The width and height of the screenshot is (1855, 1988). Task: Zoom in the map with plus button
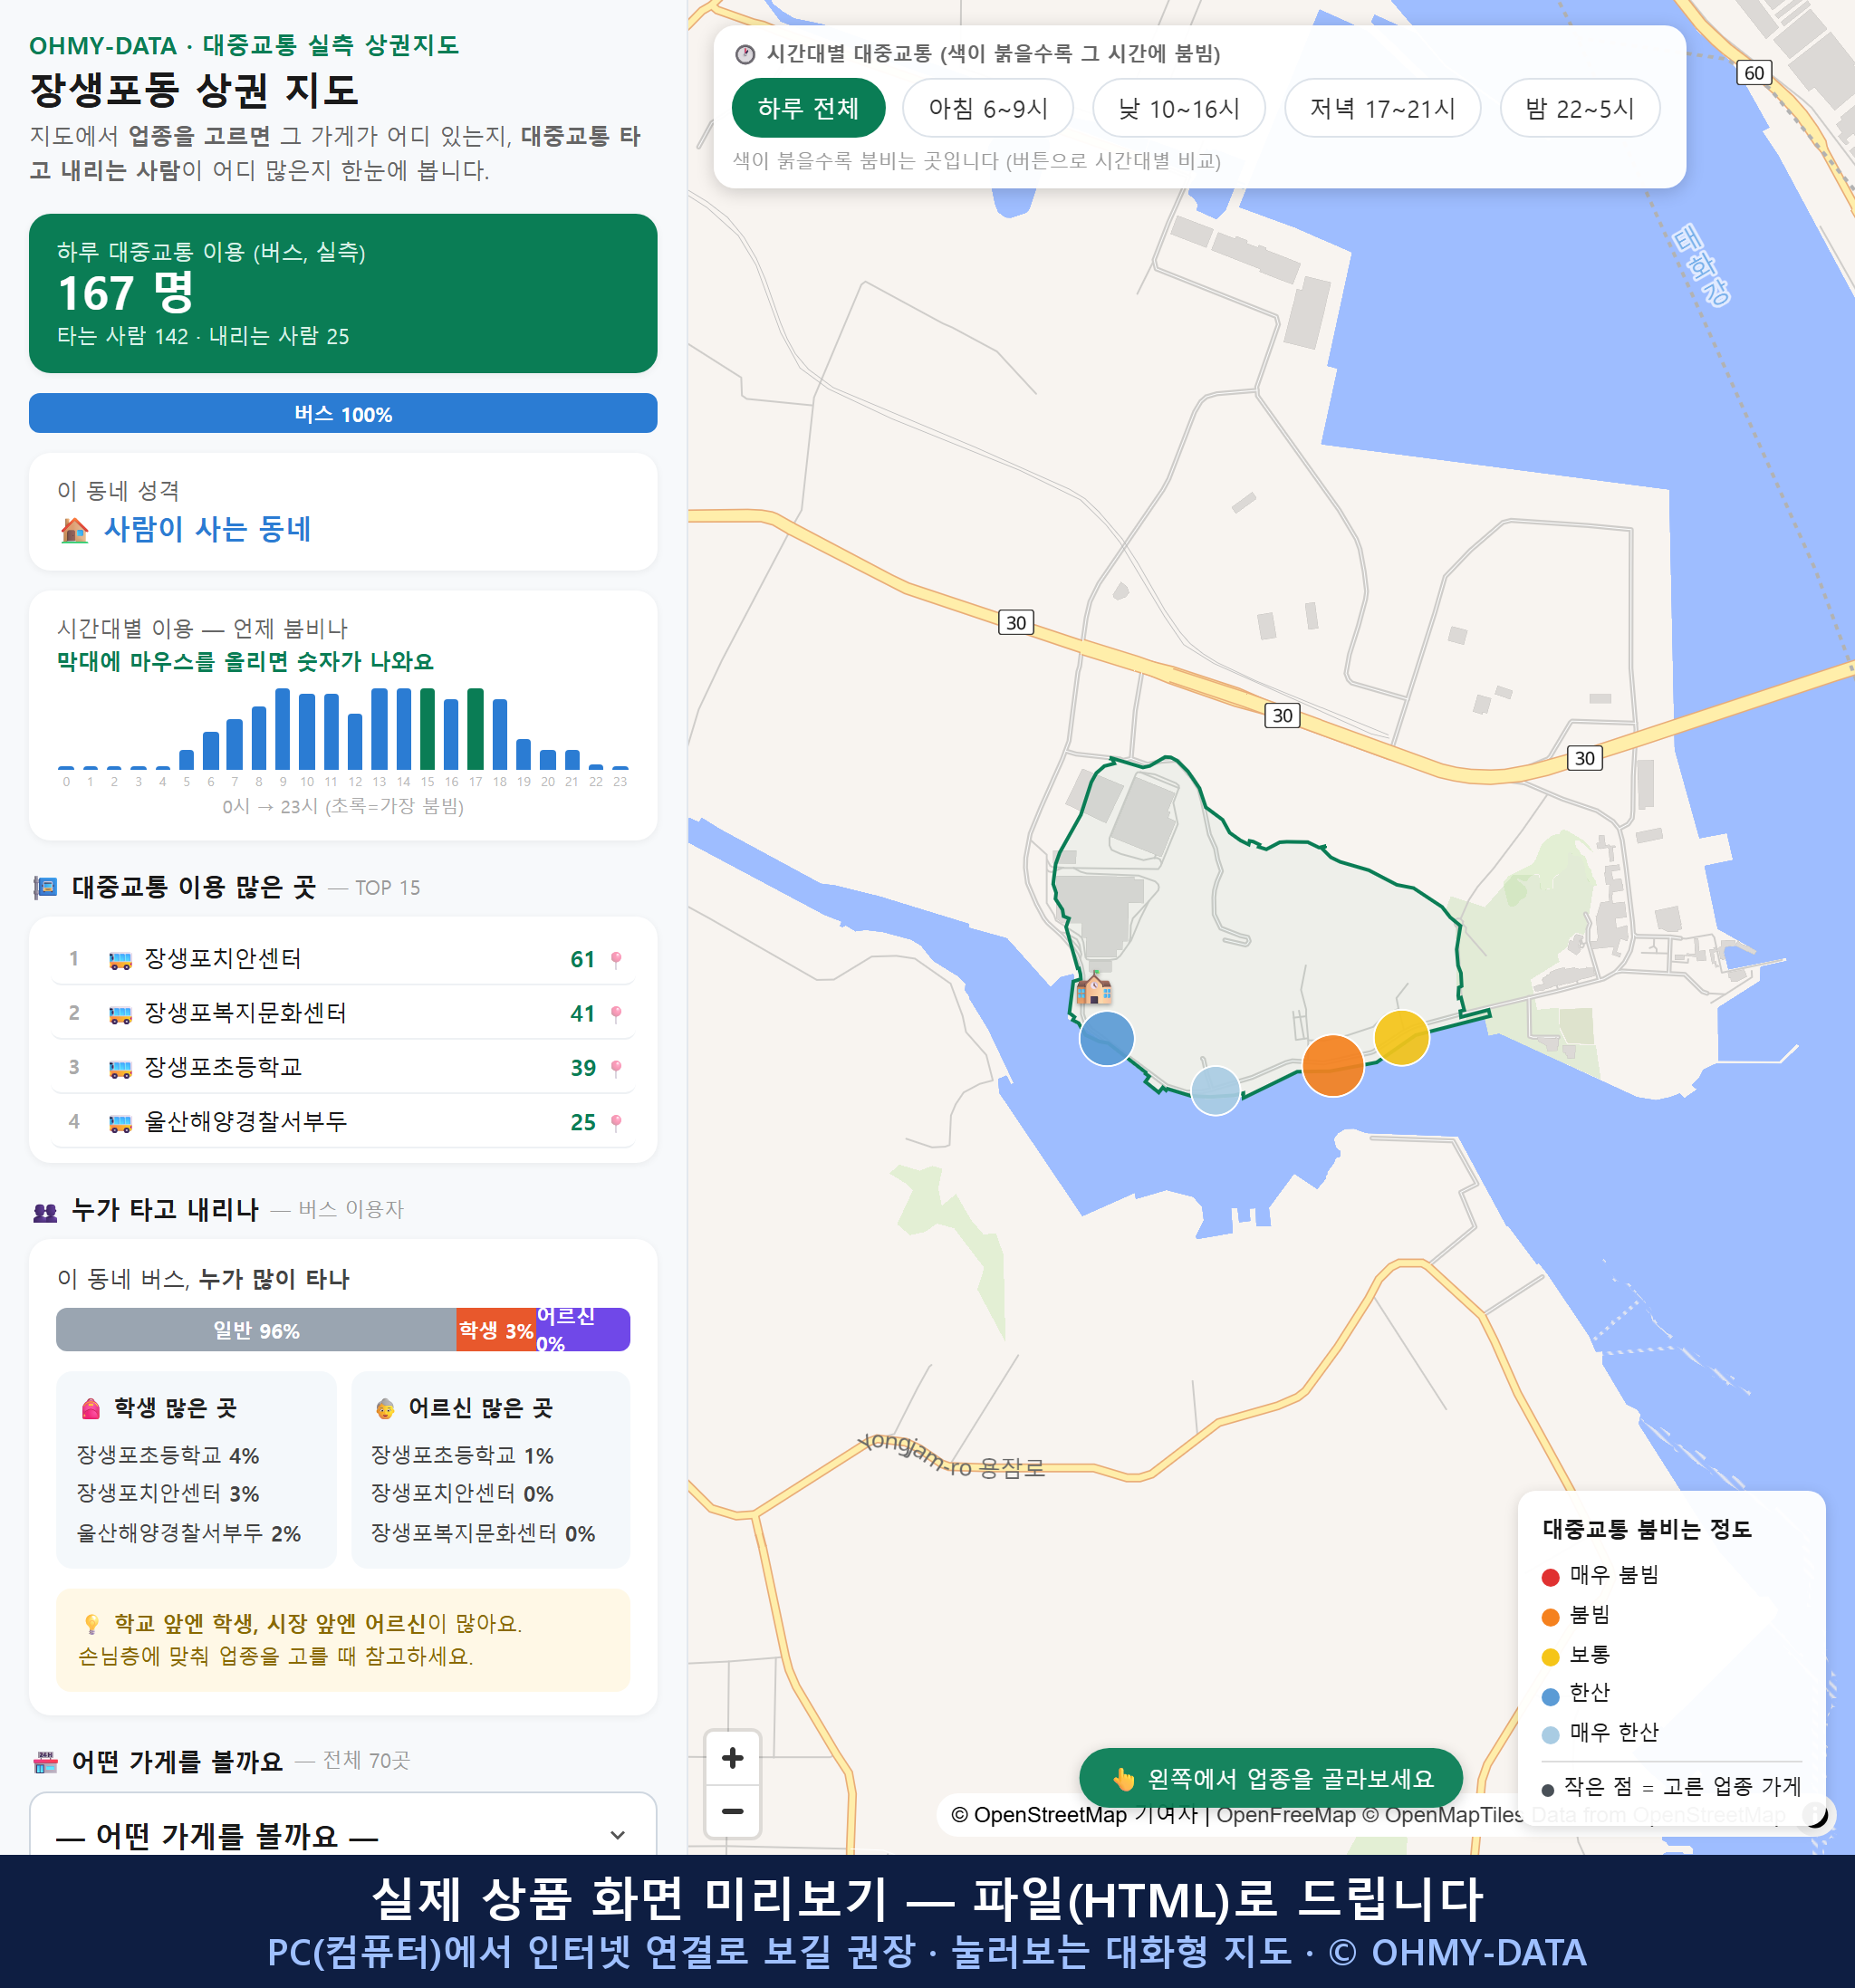coord(733,1758)
